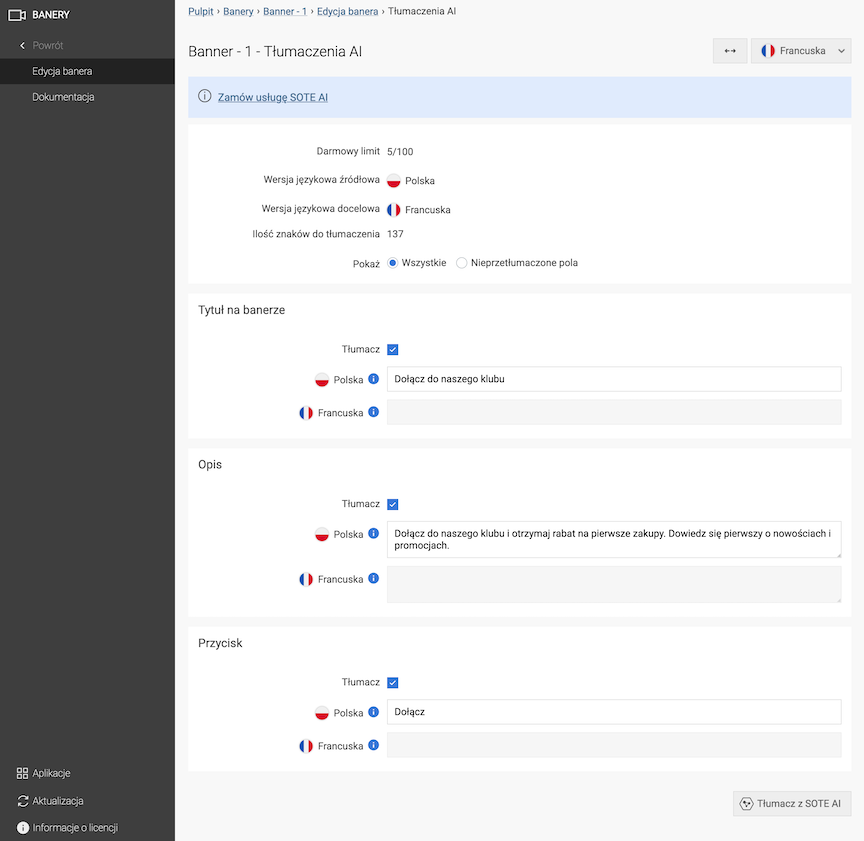Click the Opis section heading
864x841 pixels.
pyautogui.click(x=210, y=464)
